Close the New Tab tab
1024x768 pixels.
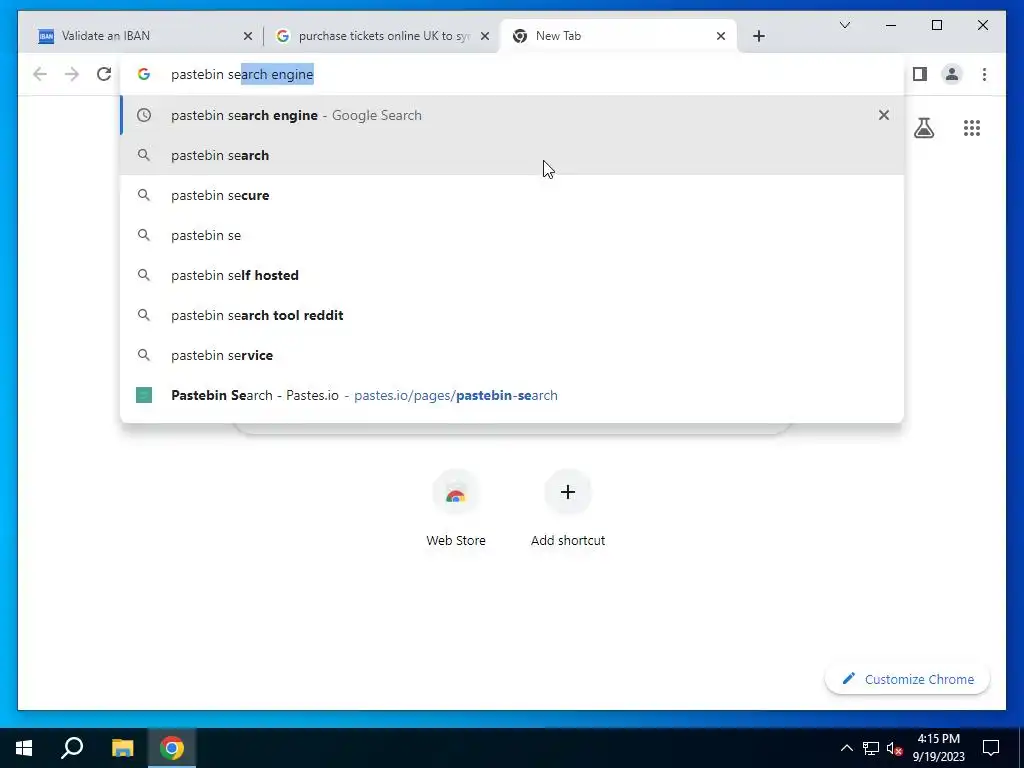tap(720, 36)
